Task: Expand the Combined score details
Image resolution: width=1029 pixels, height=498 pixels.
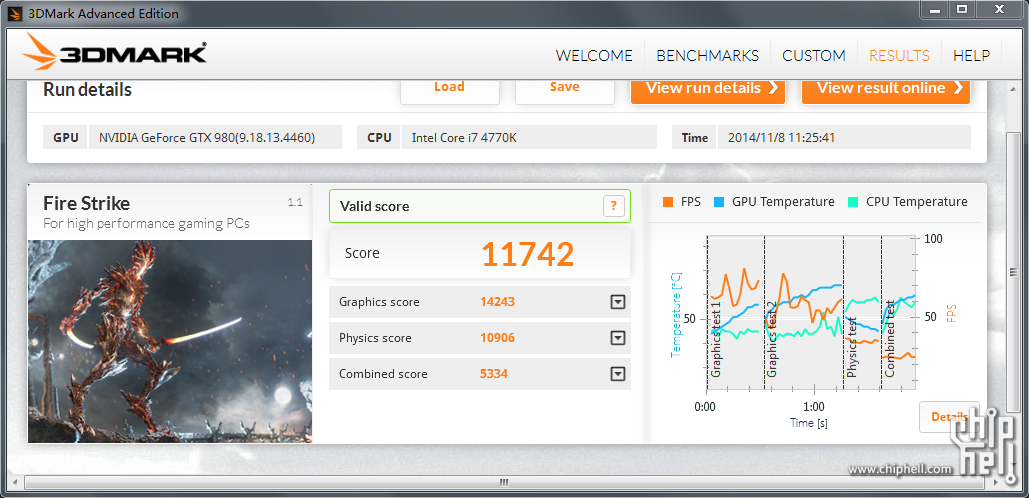Action: pos(617,374)
